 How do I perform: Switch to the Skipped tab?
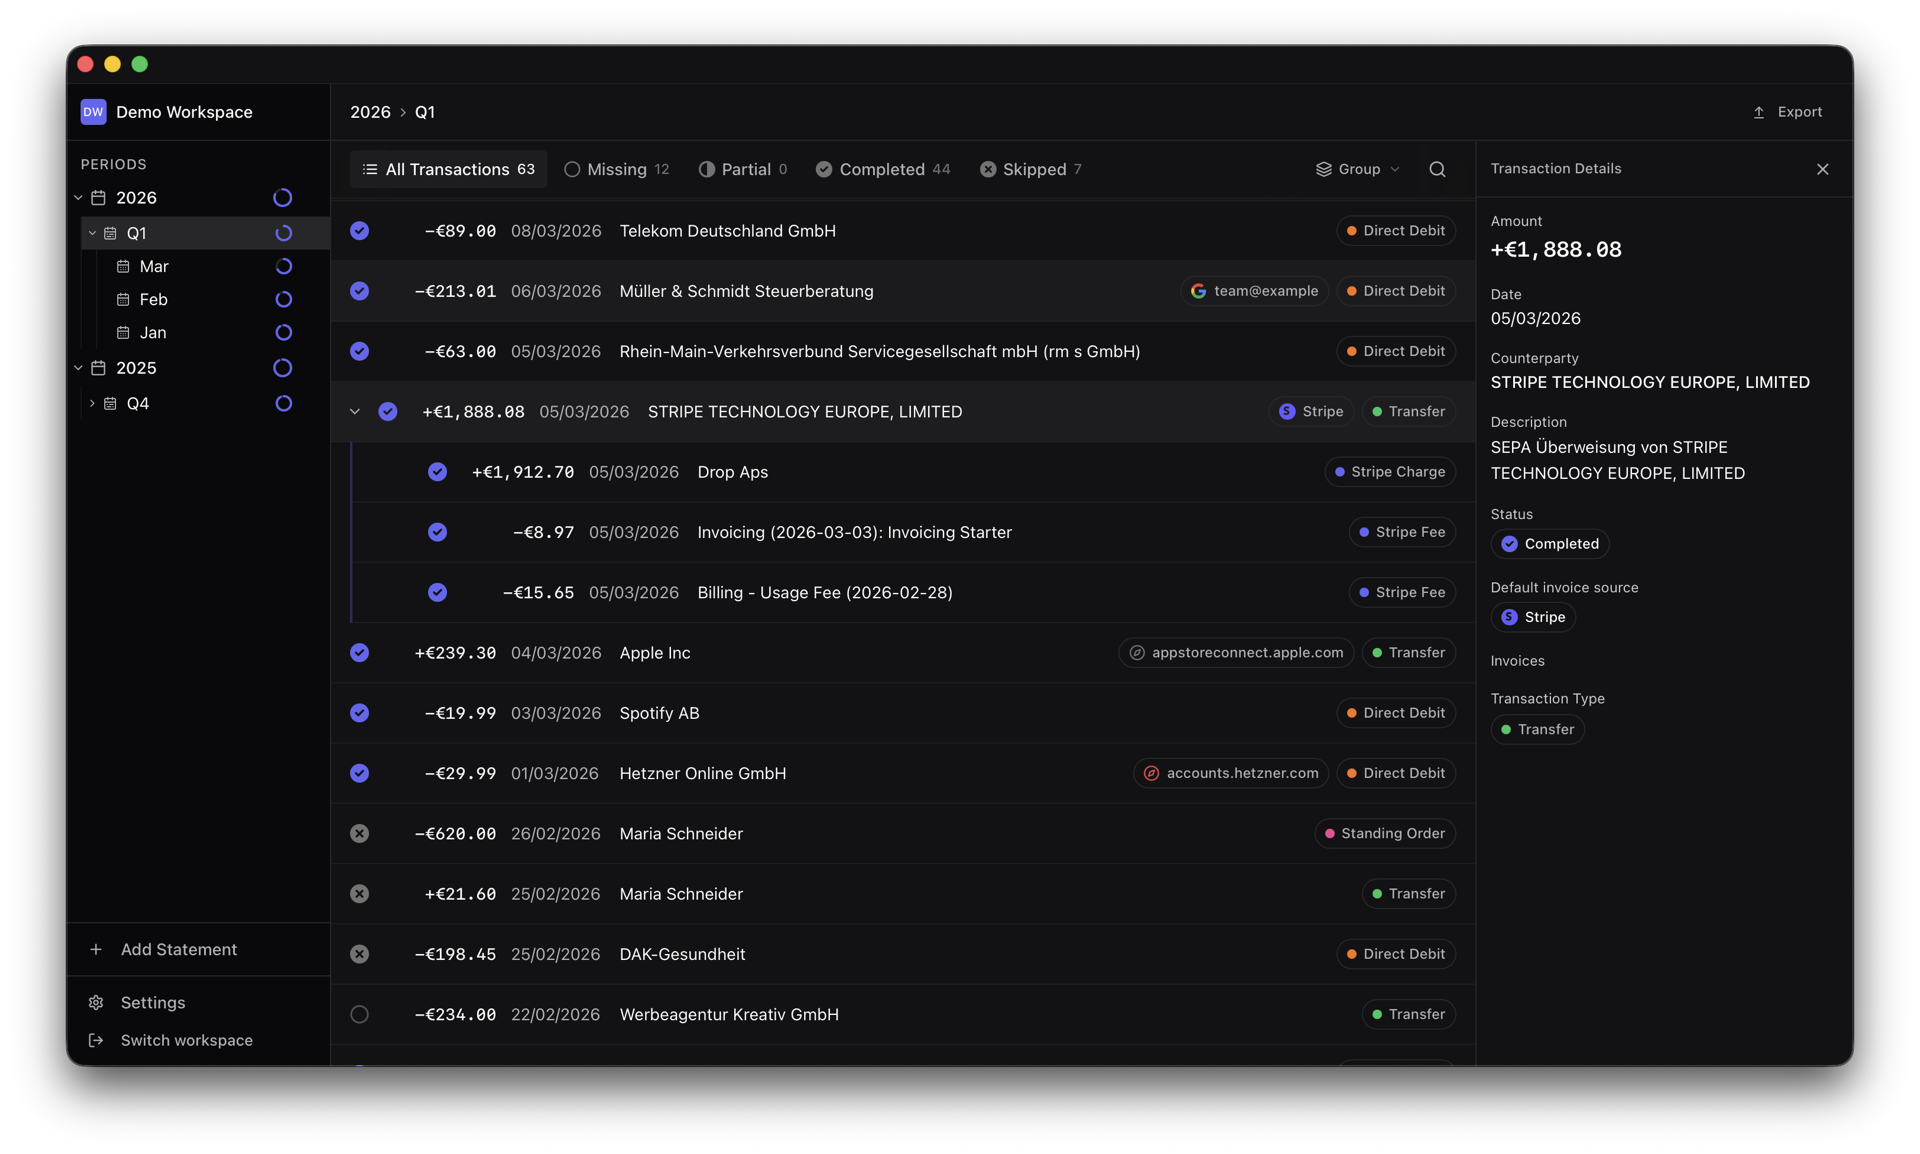(1031, 169)
